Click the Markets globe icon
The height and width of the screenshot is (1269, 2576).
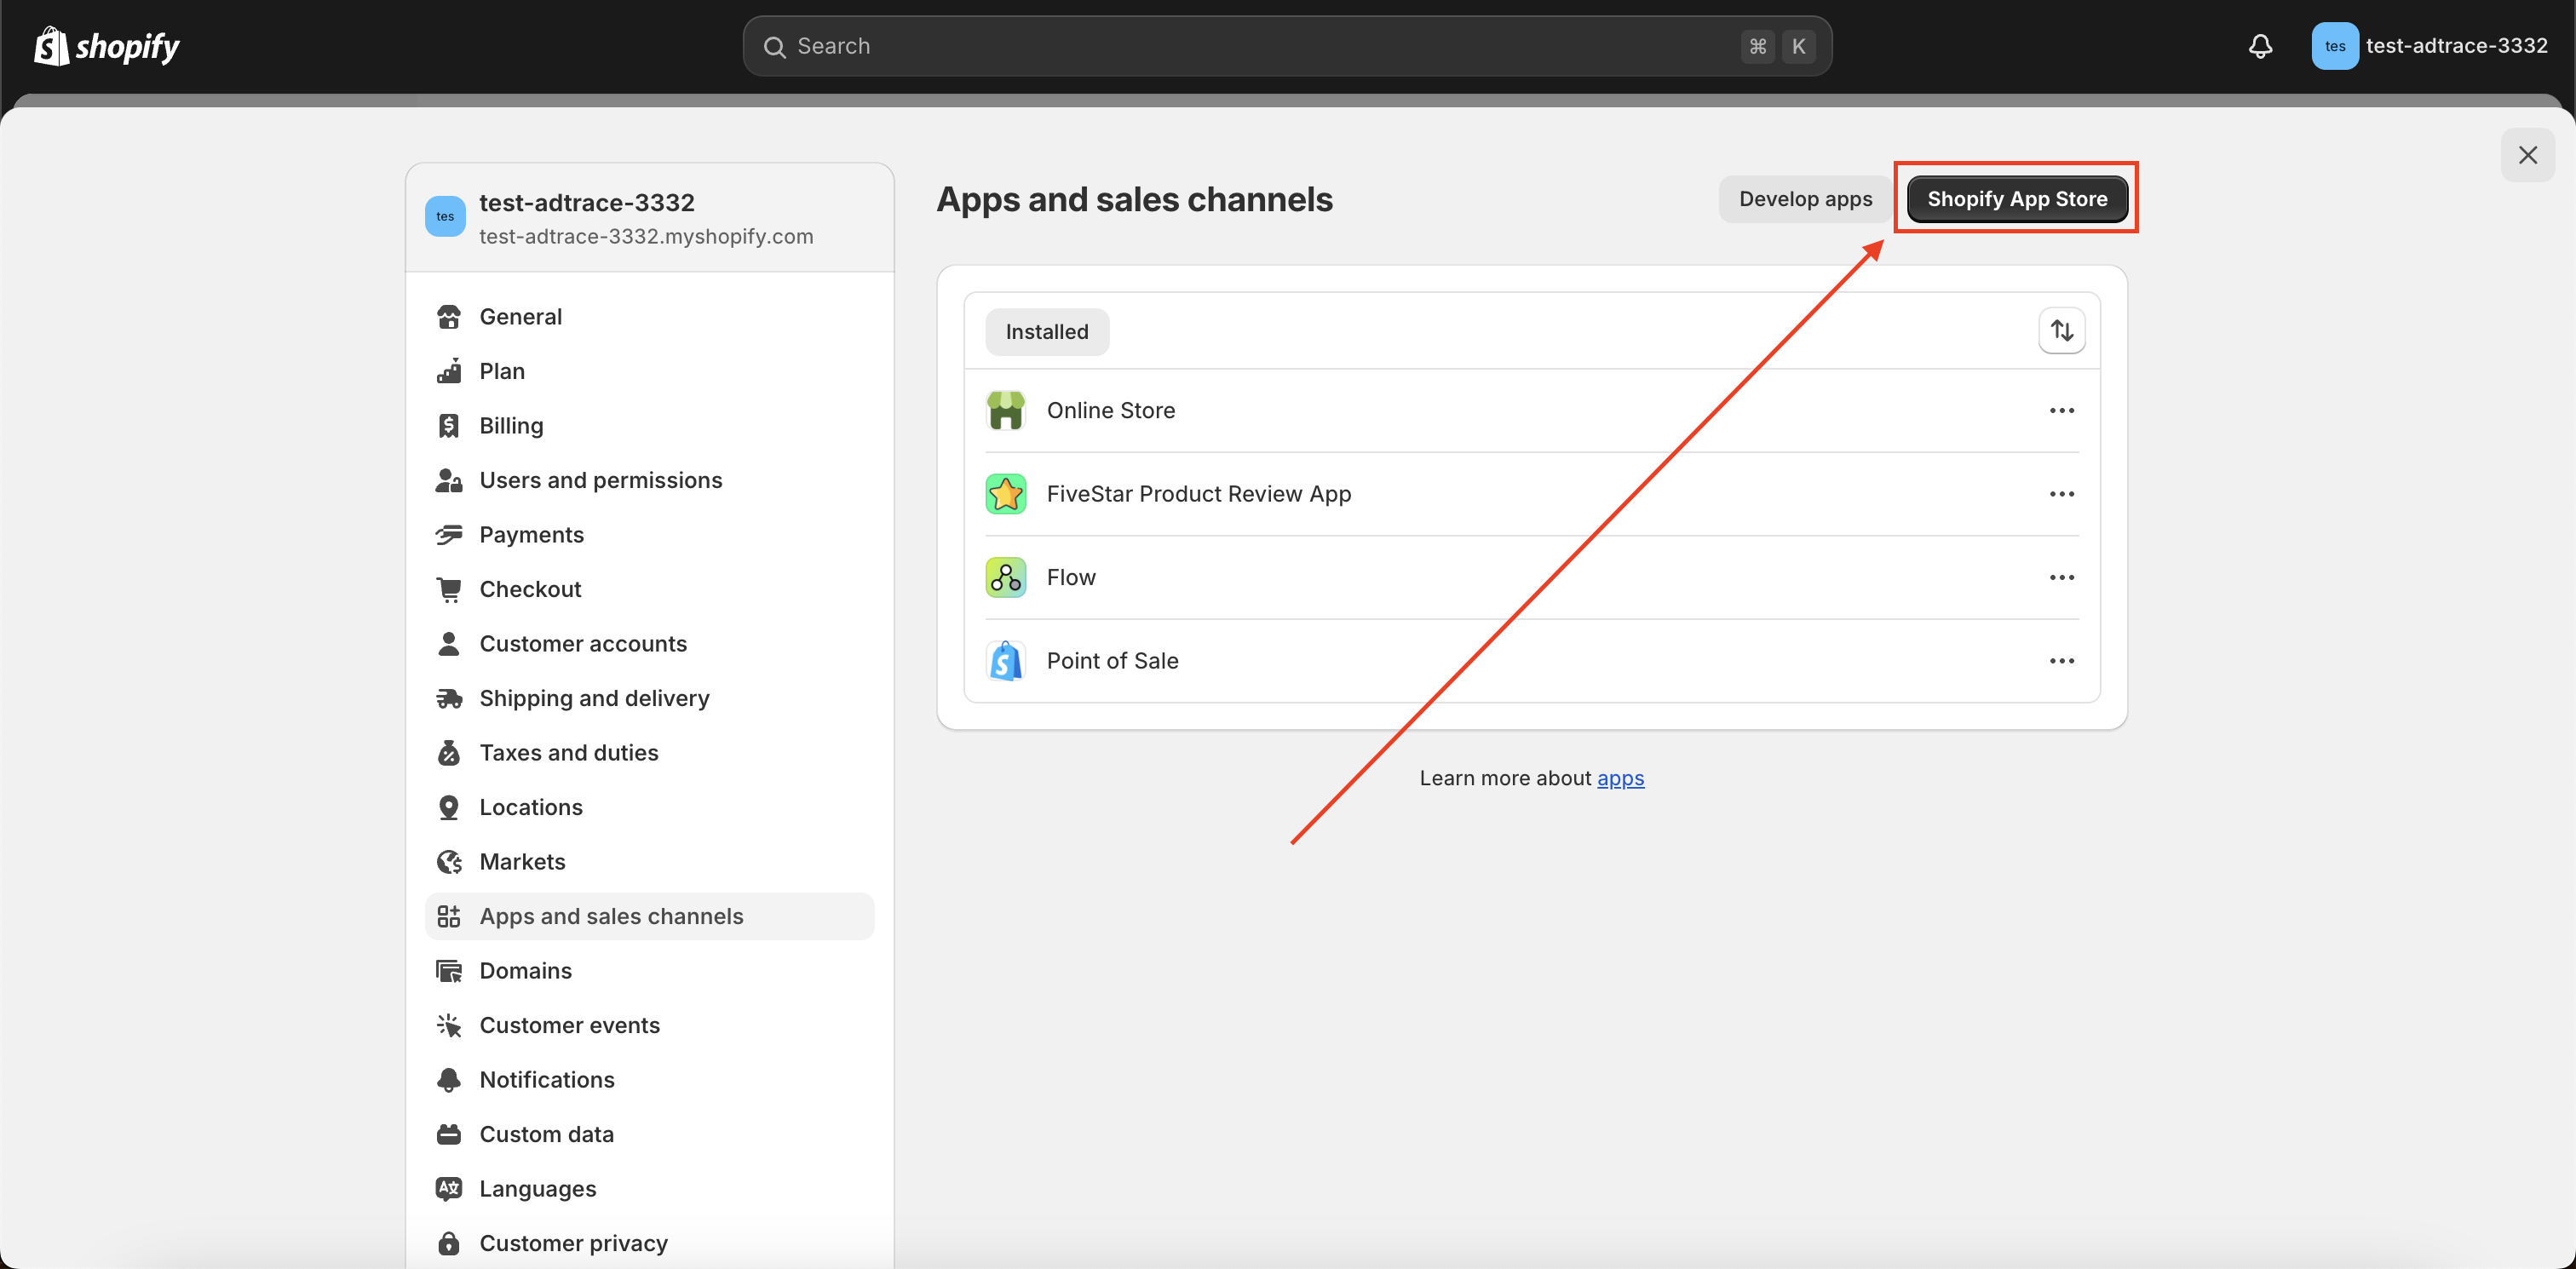point(449,862)
